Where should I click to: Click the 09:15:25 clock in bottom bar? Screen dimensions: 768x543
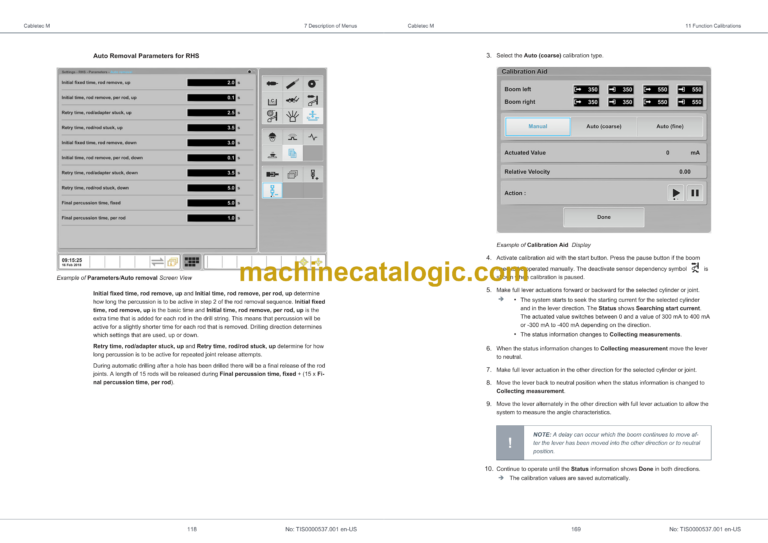click(72, 260)
